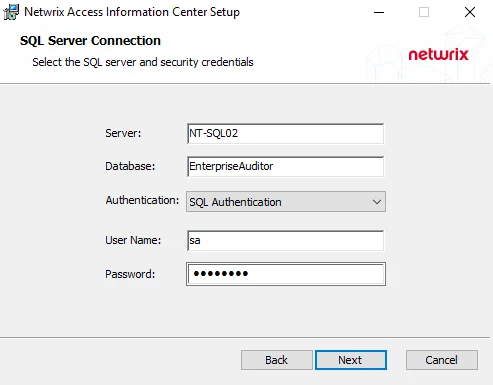The width and height of the screenshot is (493, 385).
Task: Click the window title text
Action: point(132,12)
